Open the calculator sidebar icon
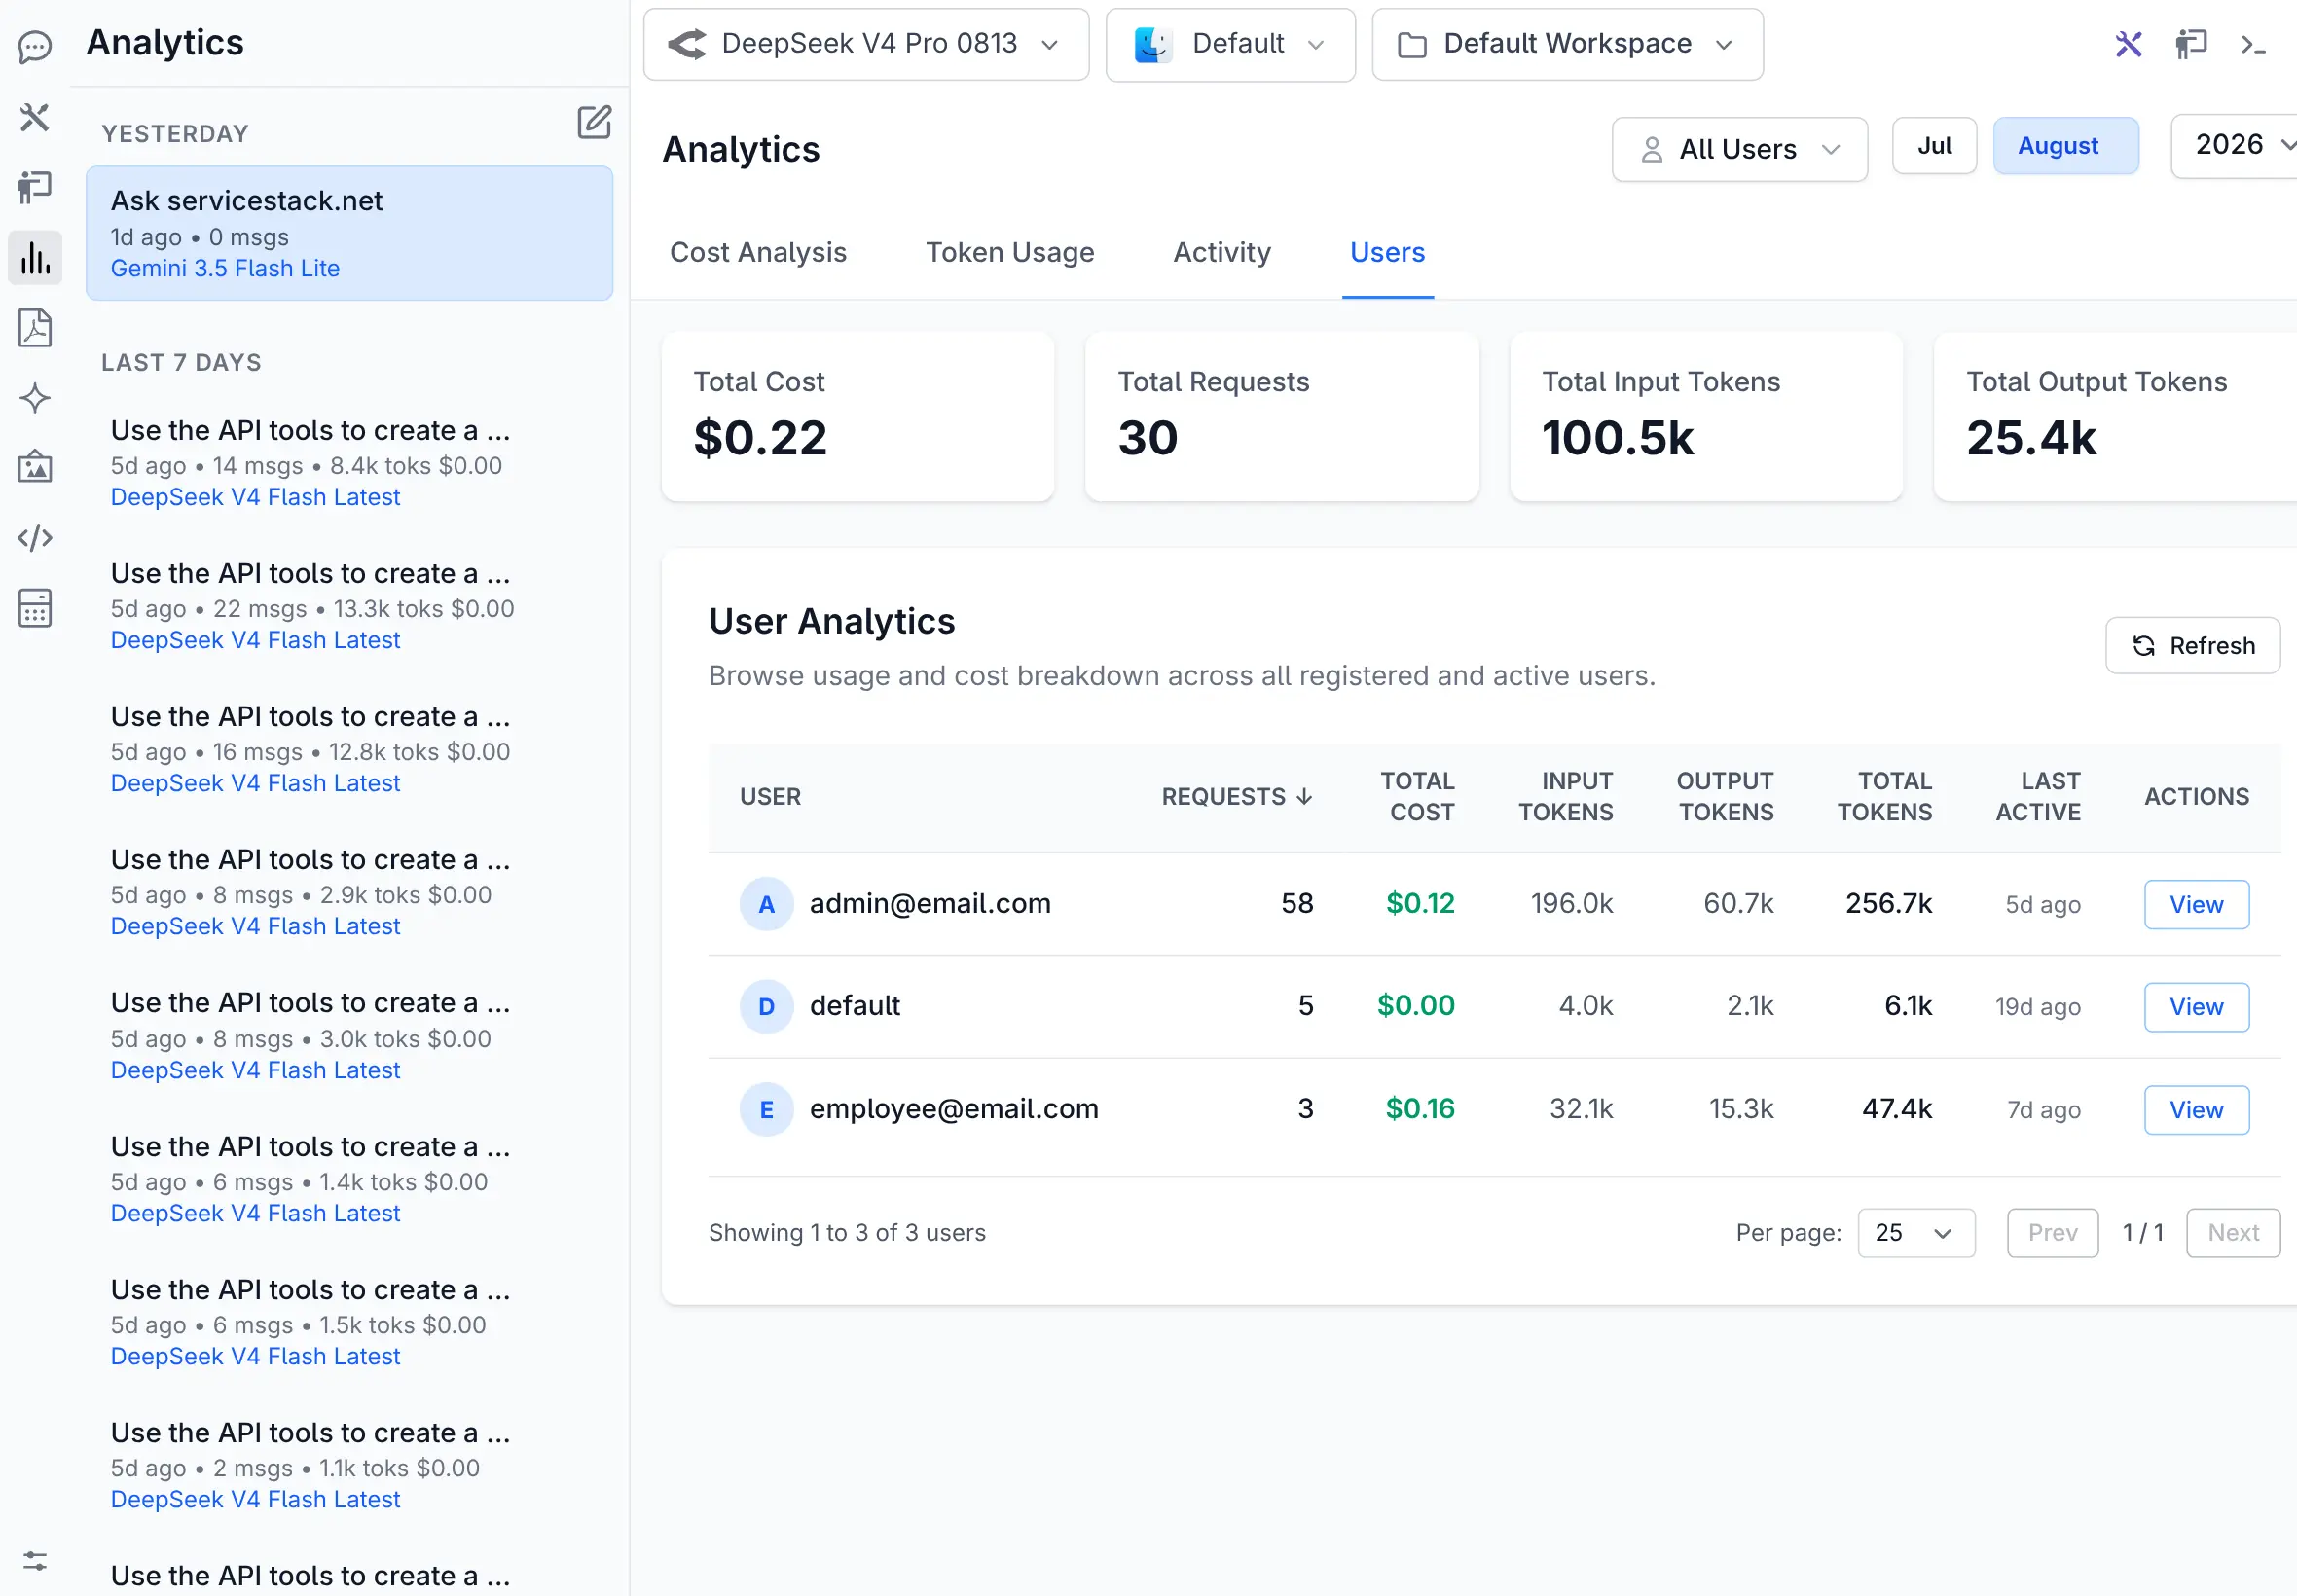The width and height of the screenshot is (2297, 1596). tap(35, 608)
